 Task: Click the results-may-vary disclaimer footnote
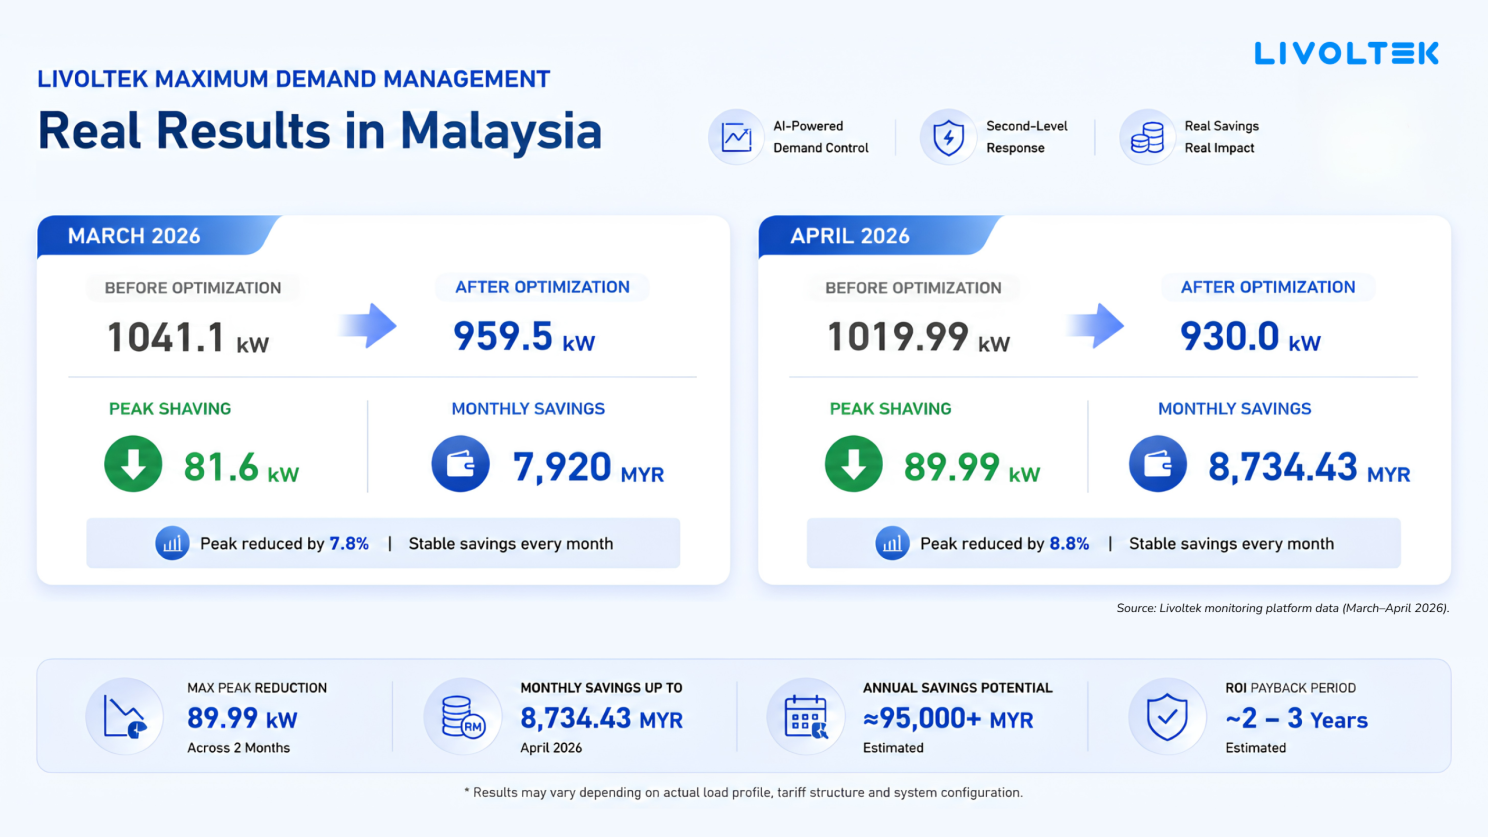point(743,793)
